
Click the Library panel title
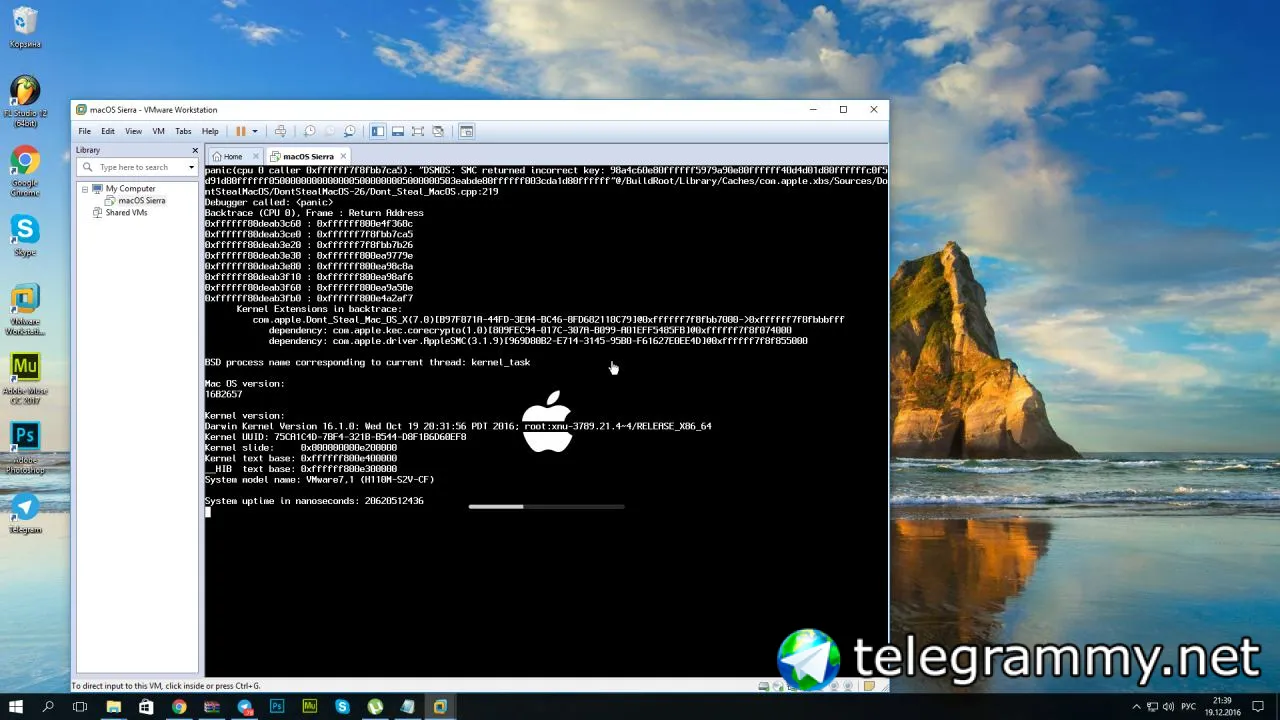(88, 150)
